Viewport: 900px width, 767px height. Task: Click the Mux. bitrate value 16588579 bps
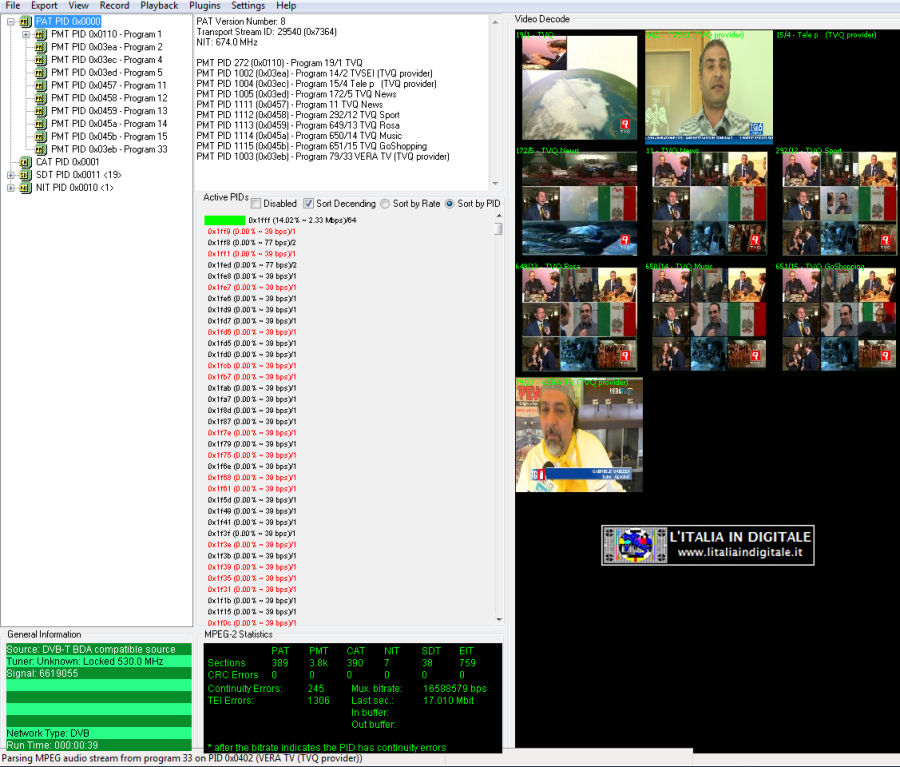pos(455,688)
